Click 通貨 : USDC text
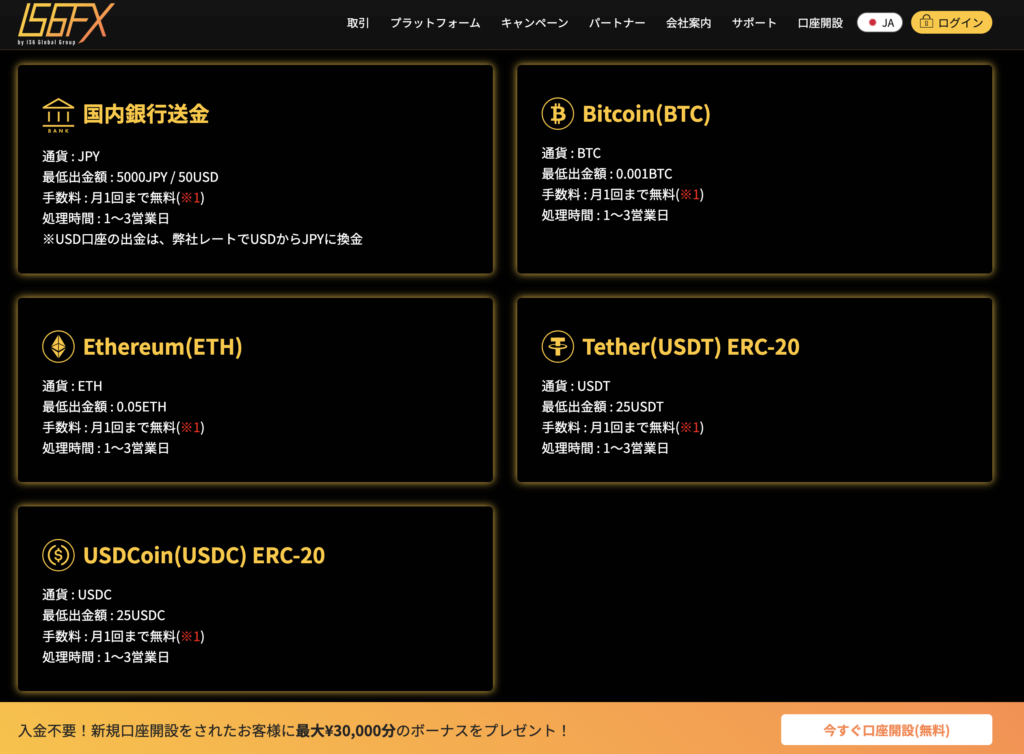The width and height of the screenshot is (1024, 754). point(77,595)
